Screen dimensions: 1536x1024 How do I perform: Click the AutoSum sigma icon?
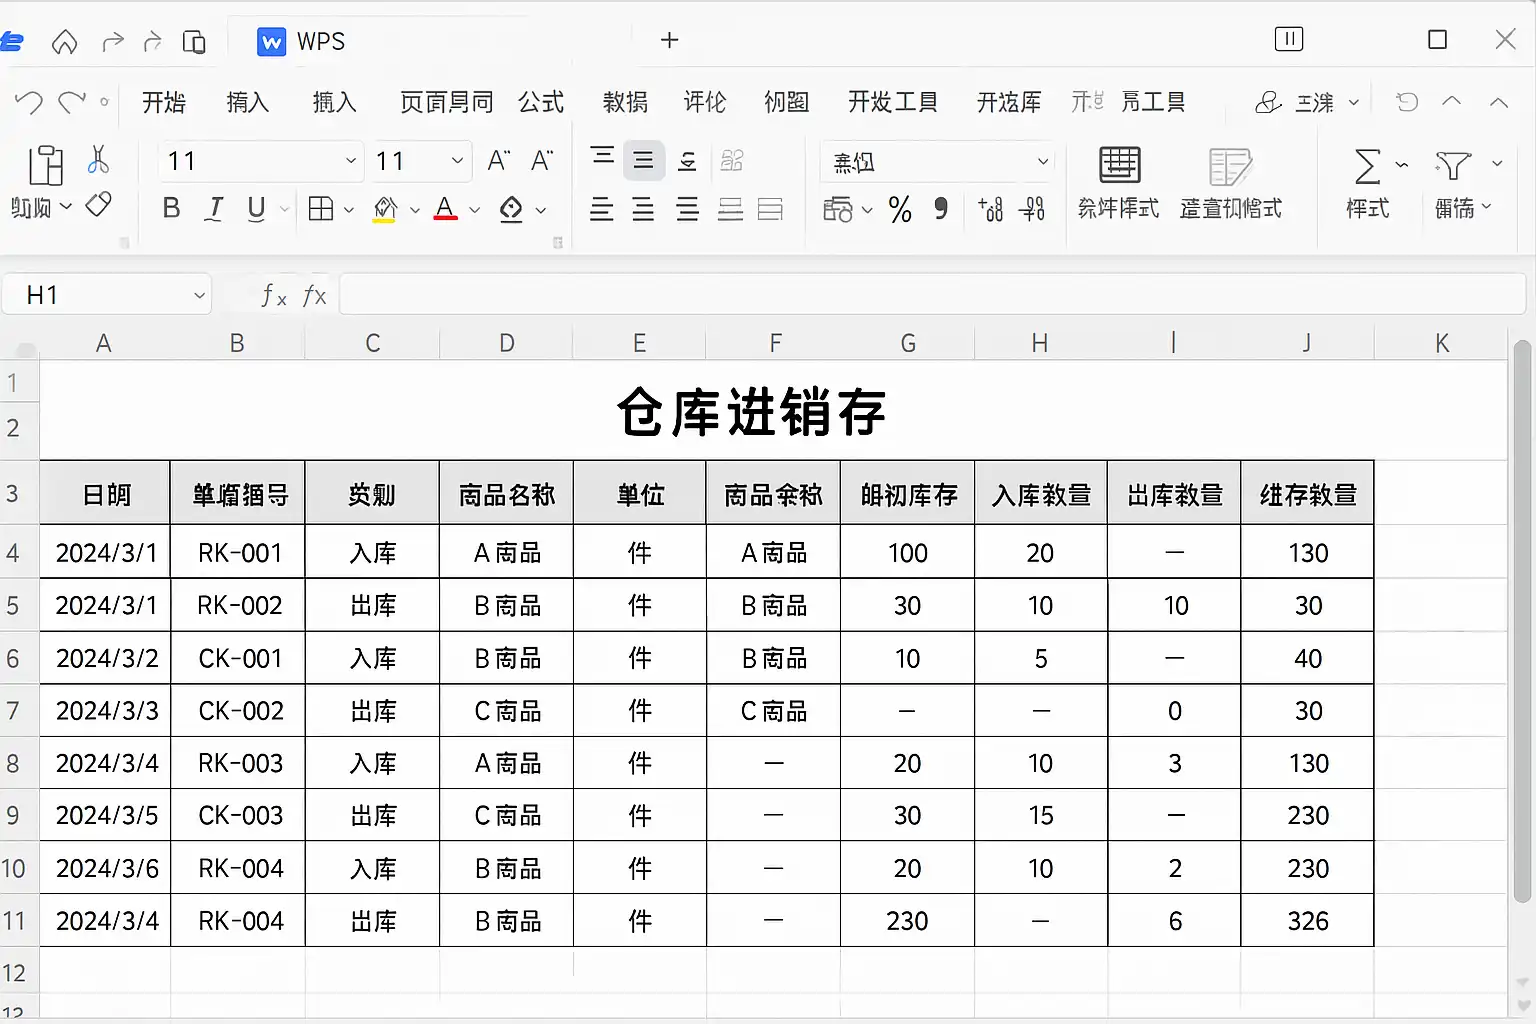point(1367,166)
